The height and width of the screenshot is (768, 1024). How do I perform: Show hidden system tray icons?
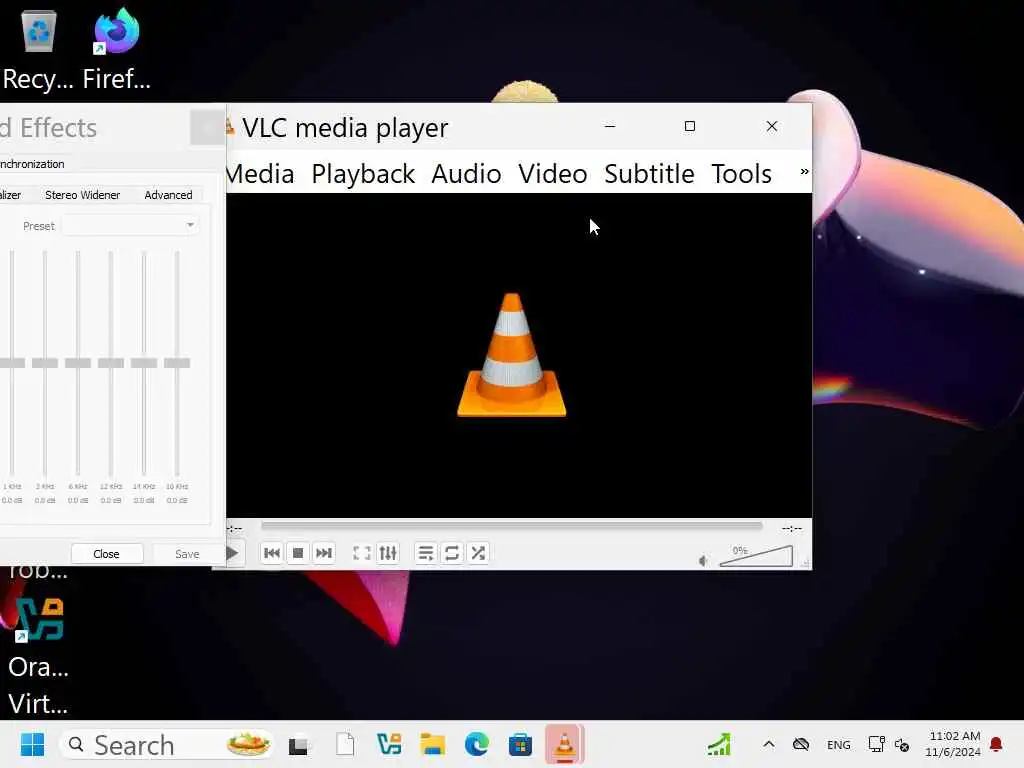tap(769, 744)
